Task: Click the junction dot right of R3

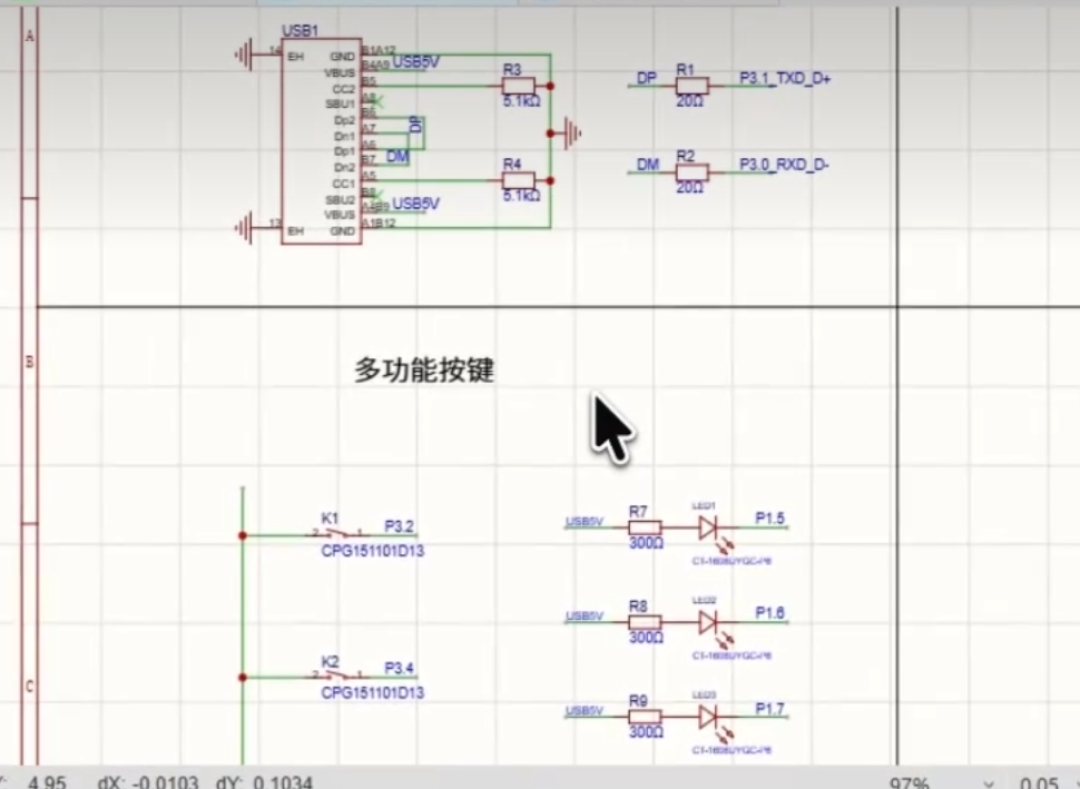Action: 550,86
